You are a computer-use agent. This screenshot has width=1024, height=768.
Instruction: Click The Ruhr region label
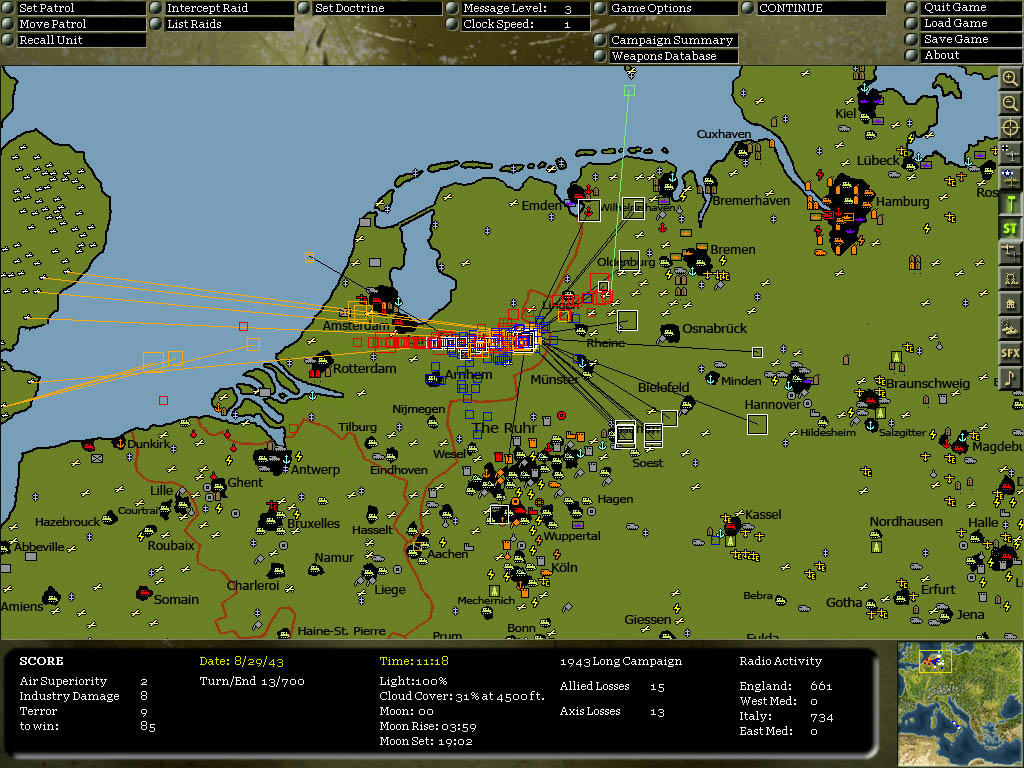click(x=504, y=428)
